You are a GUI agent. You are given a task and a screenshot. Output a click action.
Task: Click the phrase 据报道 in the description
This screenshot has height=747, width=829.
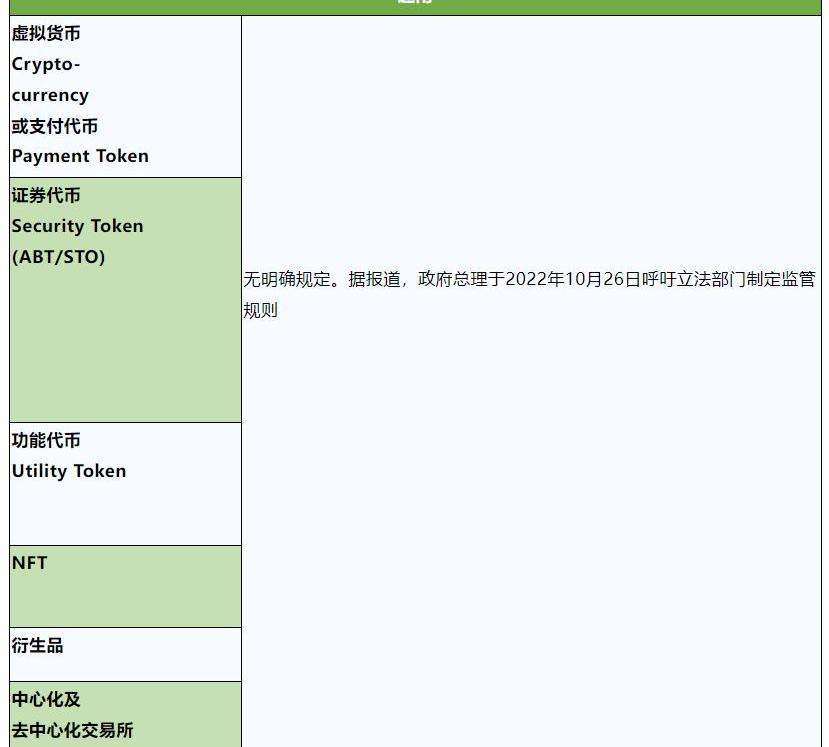click(374, 280)
